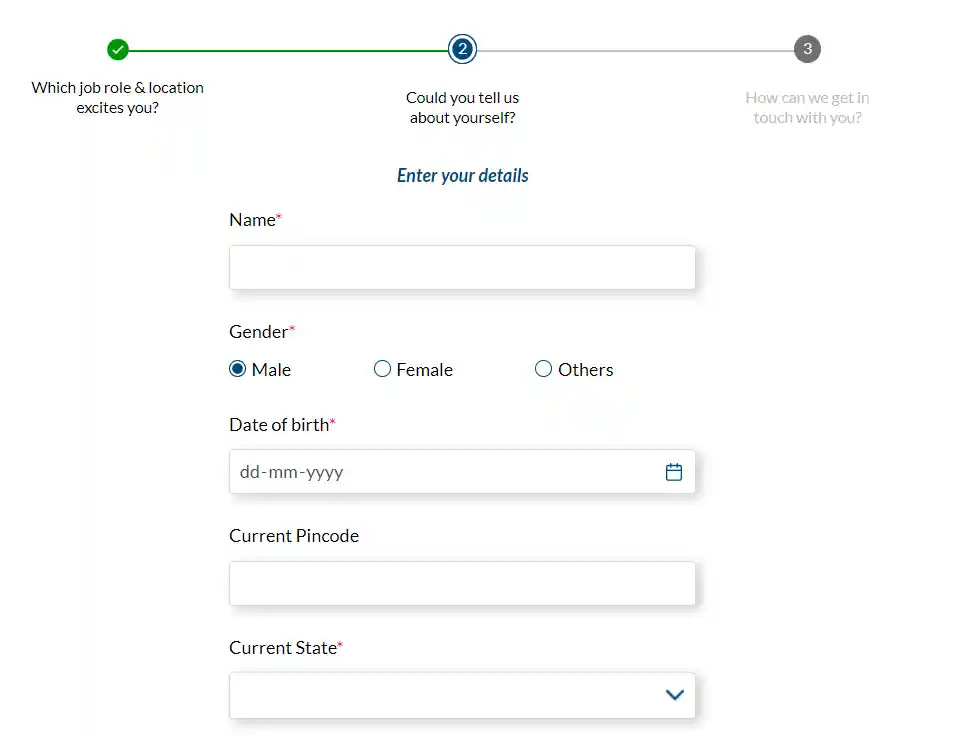964x740 pixels.
Task: Click the Others label text
Action: (x=585, y=369)
